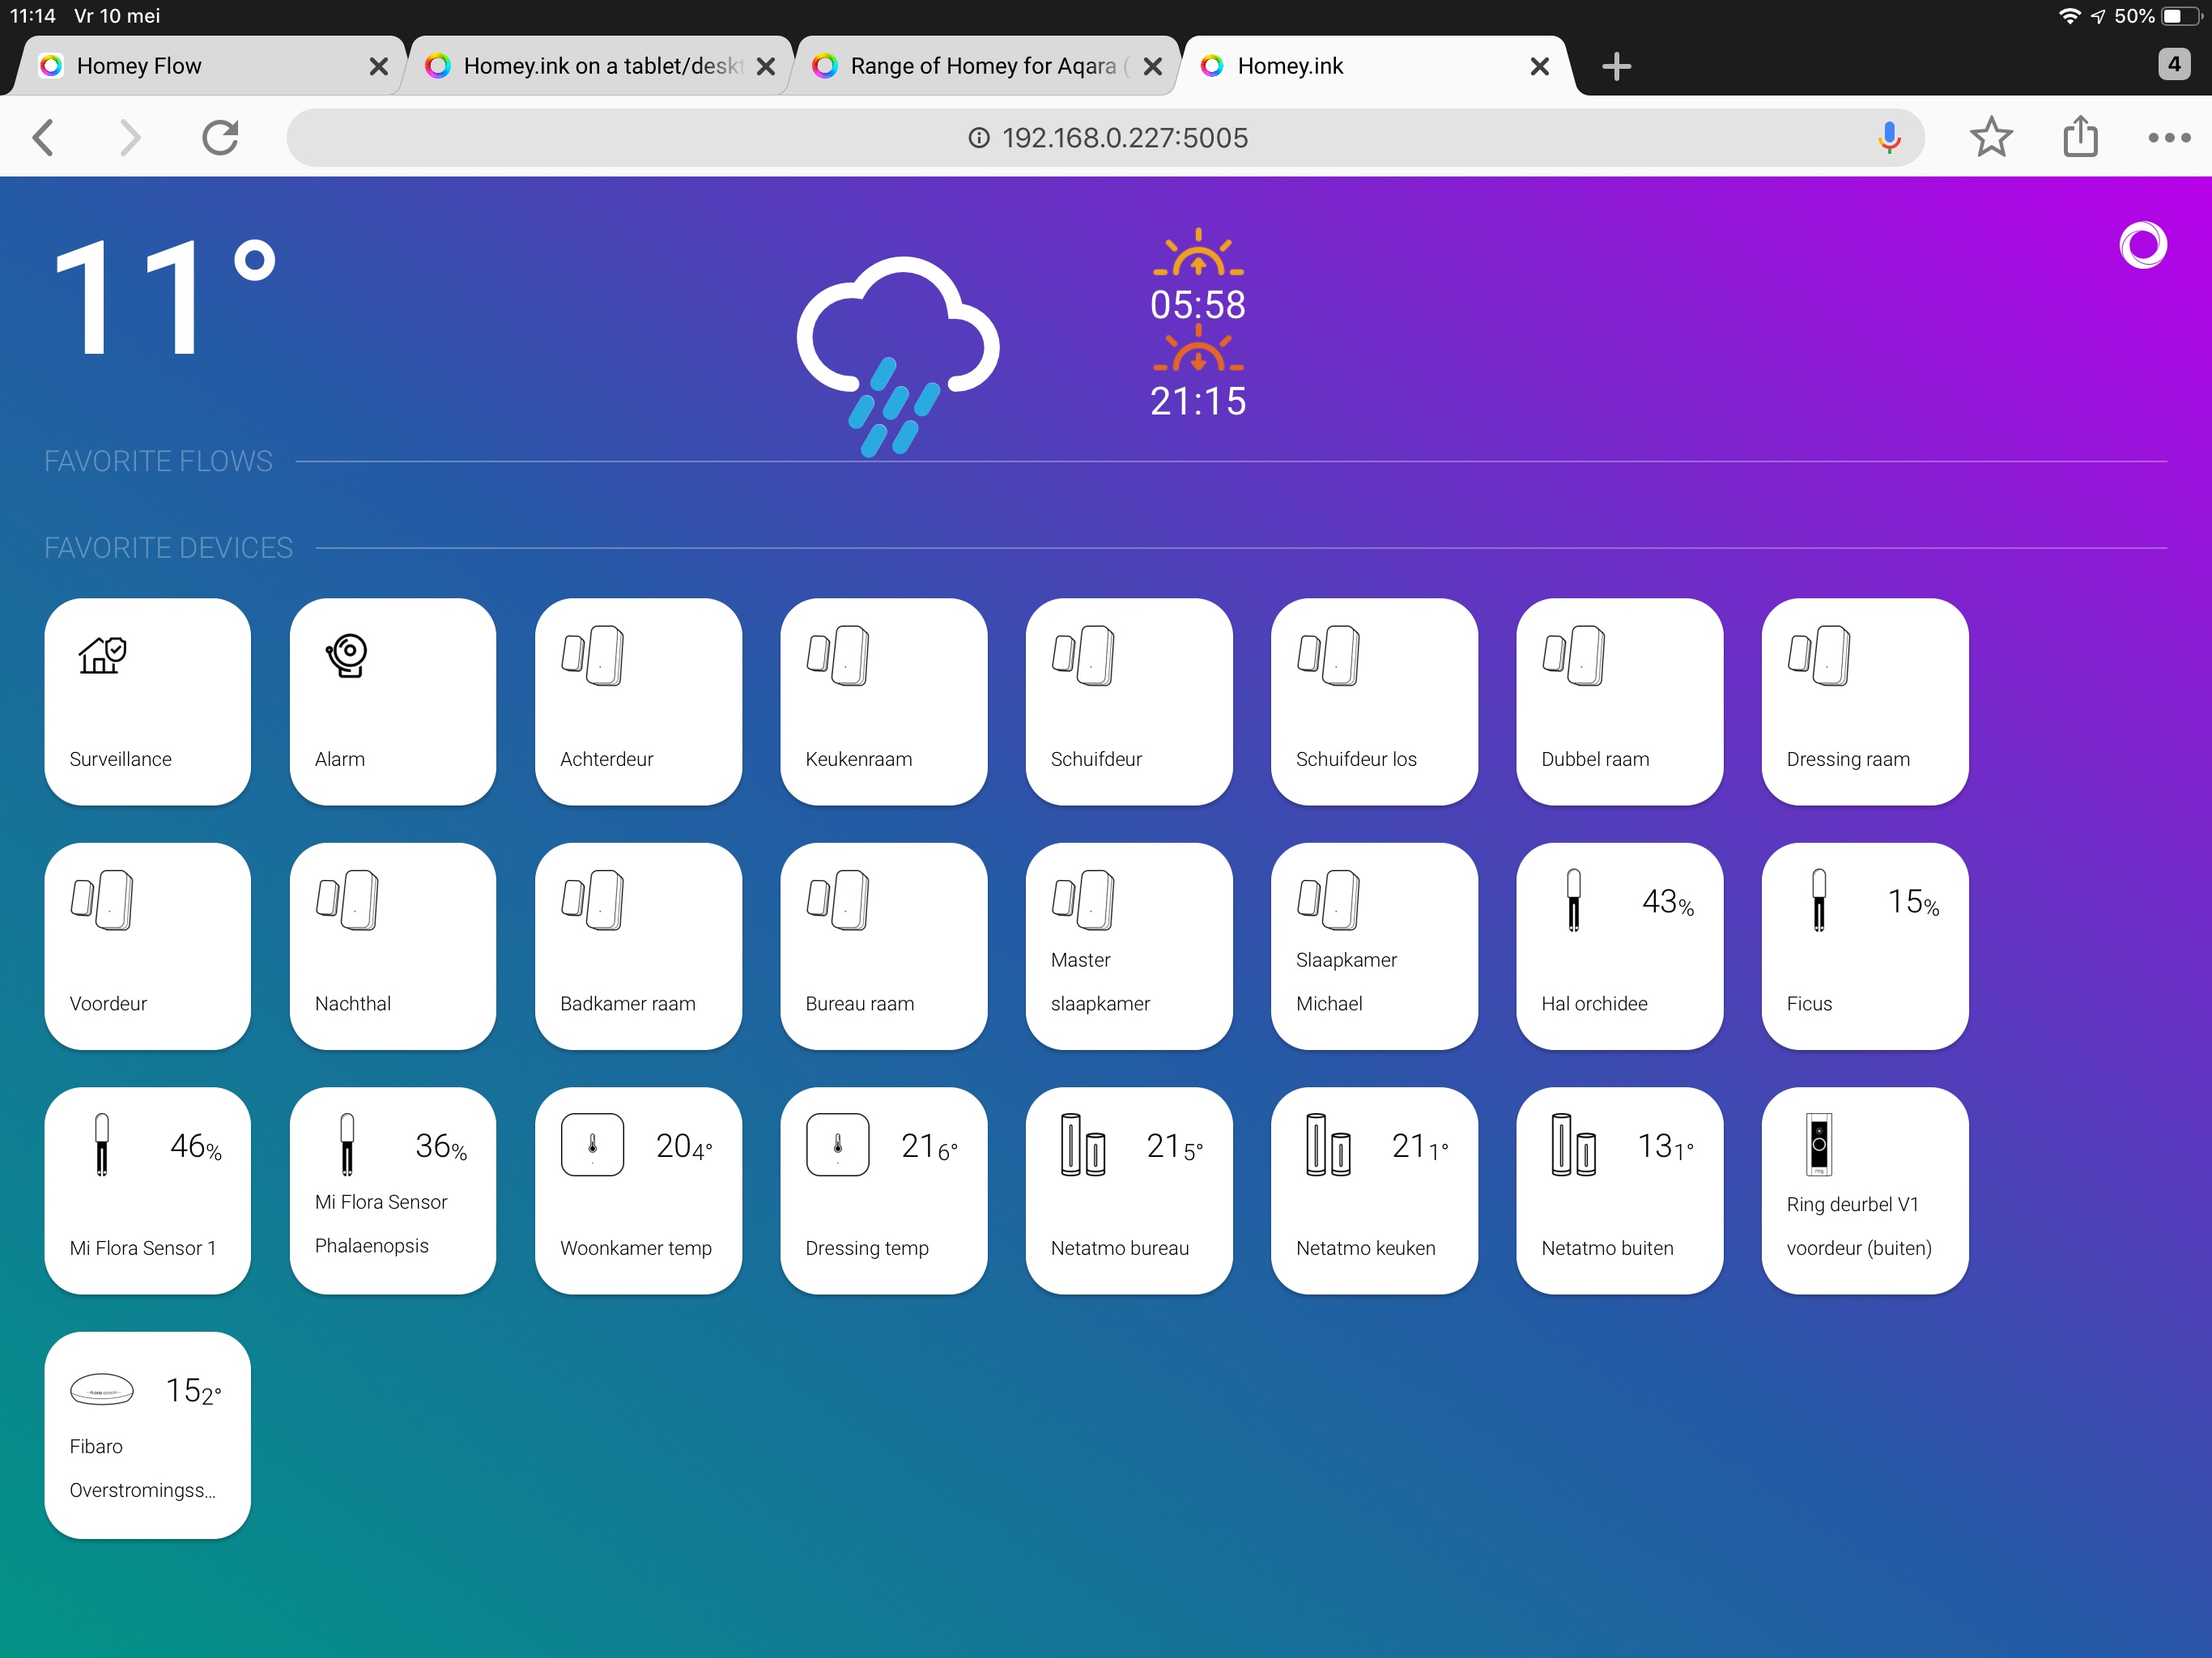Activate the microphone voice search icon
2212x1658 pixels.
point(1888,137)
